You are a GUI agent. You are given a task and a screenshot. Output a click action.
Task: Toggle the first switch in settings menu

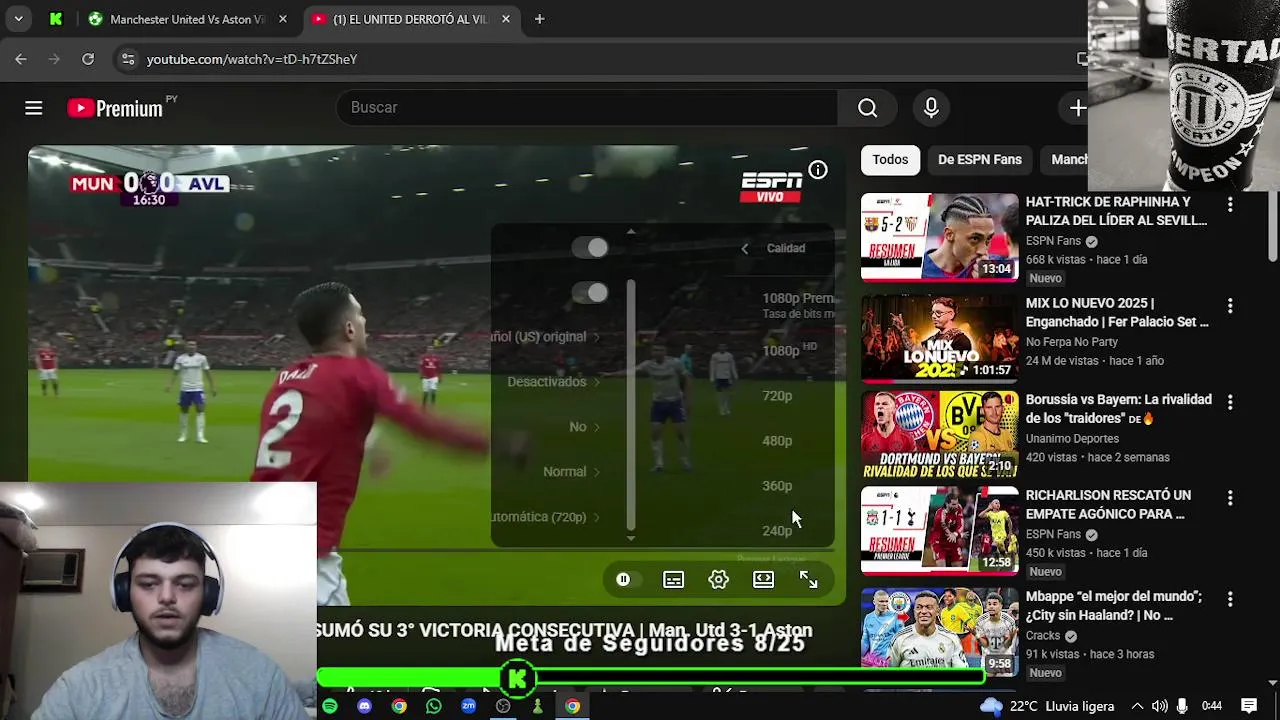pyautogui.click(x=590, y=248)
